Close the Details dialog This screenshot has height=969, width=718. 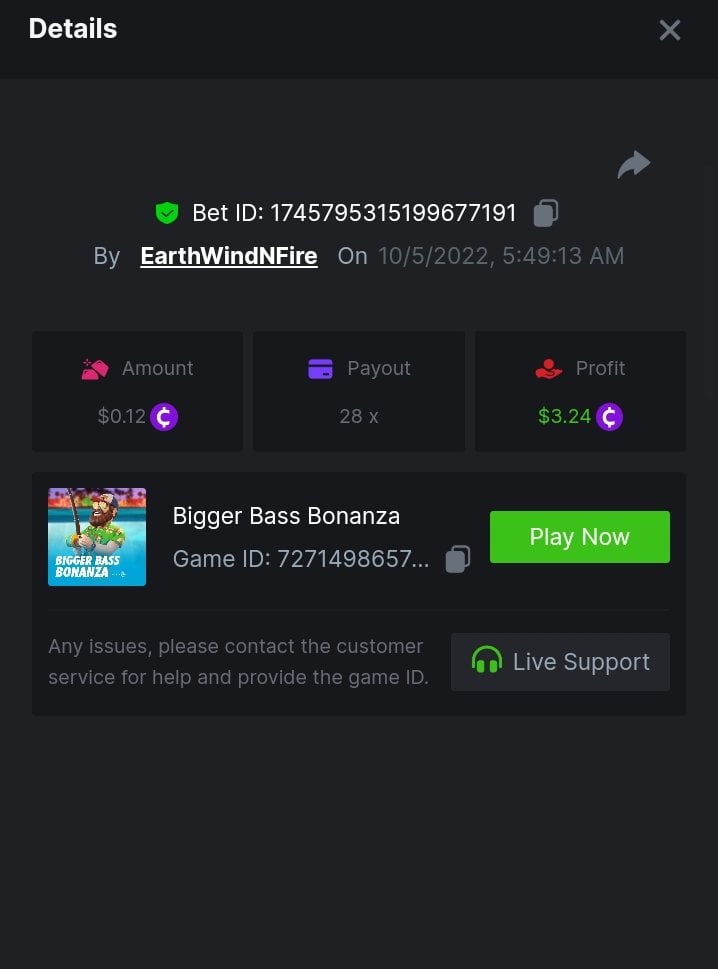670,30
